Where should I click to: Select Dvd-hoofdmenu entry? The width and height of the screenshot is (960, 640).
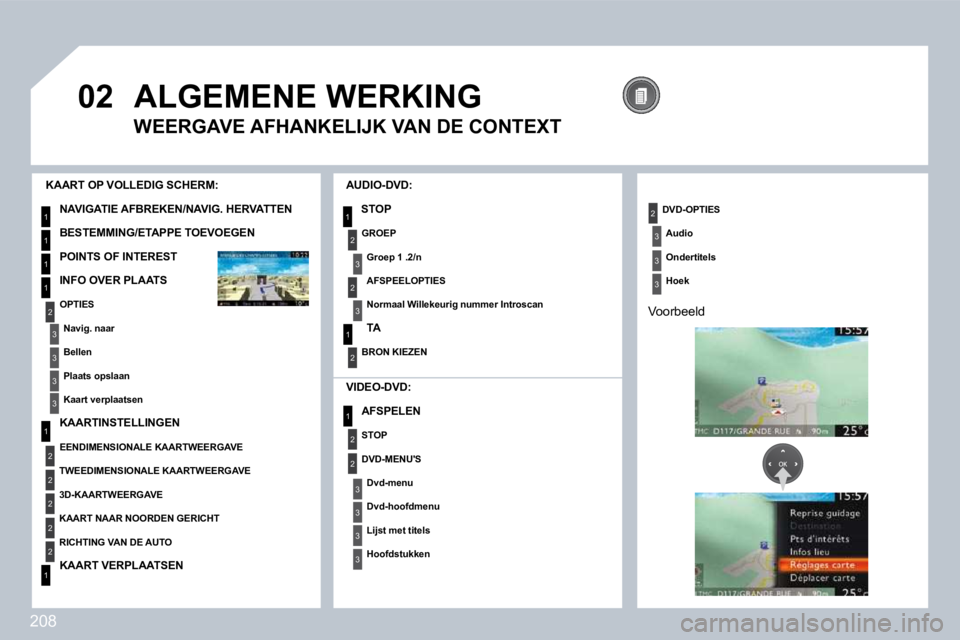pos(403,506)
